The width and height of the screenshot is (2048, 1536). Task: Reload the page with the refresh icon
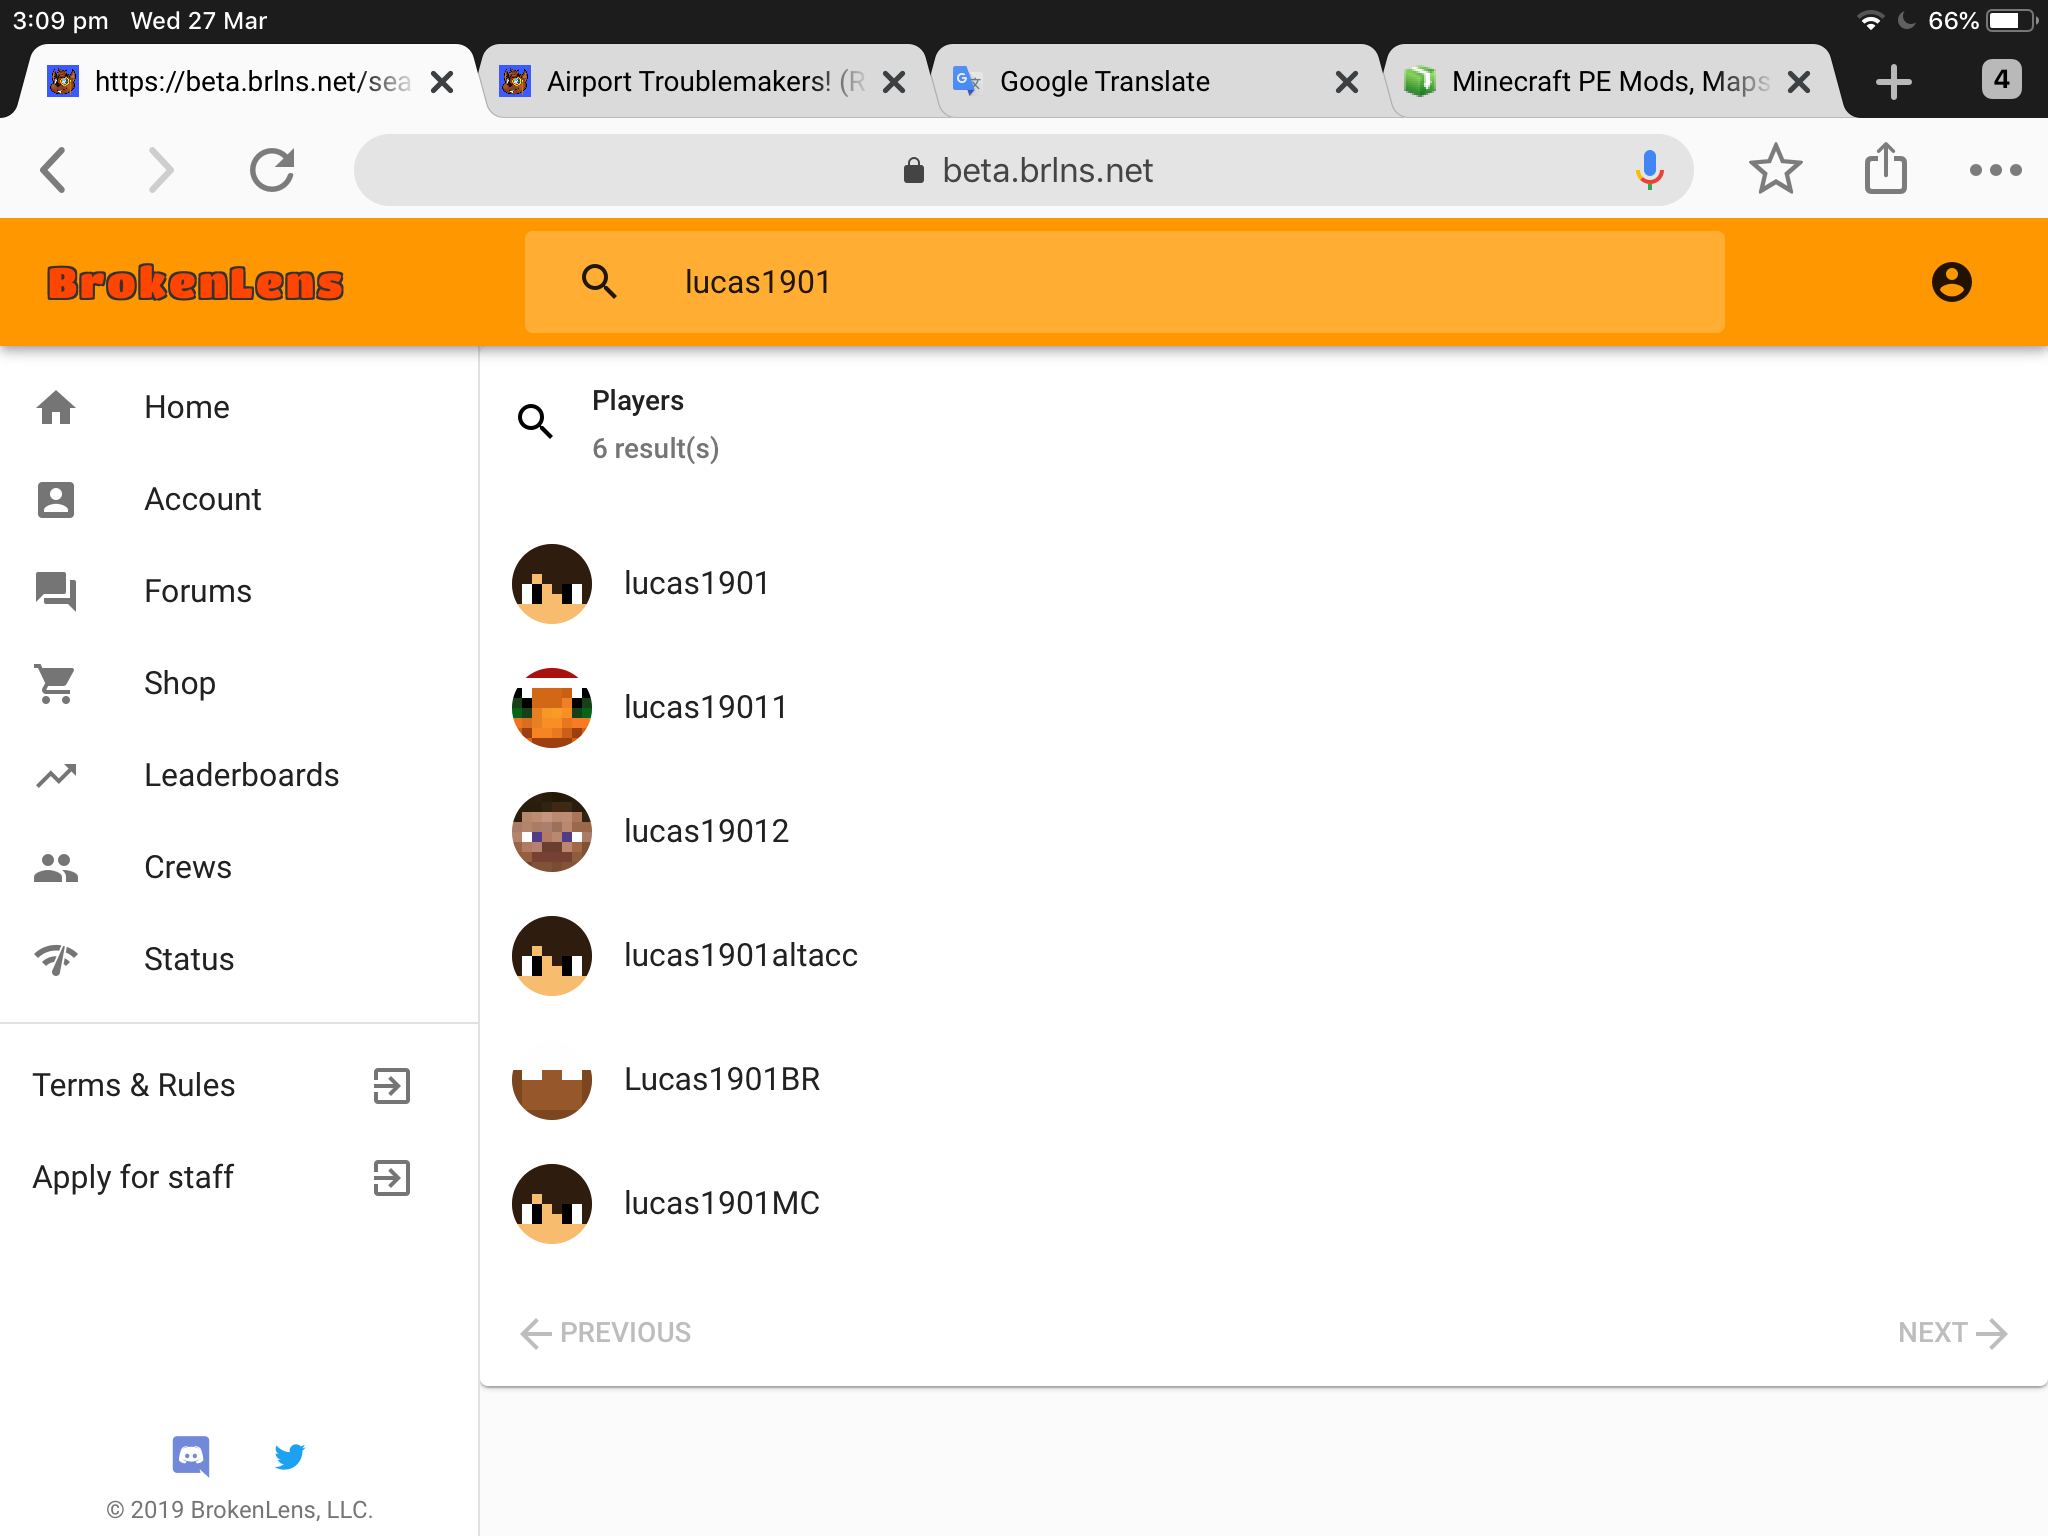pos(272,170)
